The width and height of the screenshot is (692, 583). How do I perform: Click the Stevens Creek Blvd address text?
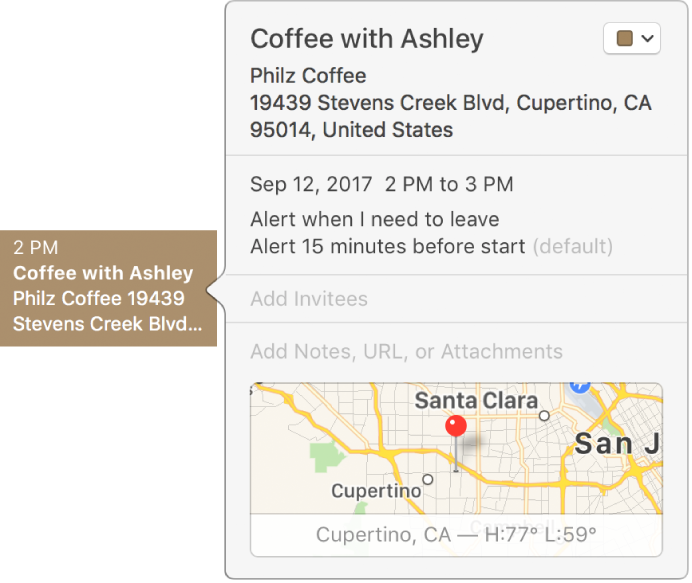pyautogui.click(x=450, y=103)
